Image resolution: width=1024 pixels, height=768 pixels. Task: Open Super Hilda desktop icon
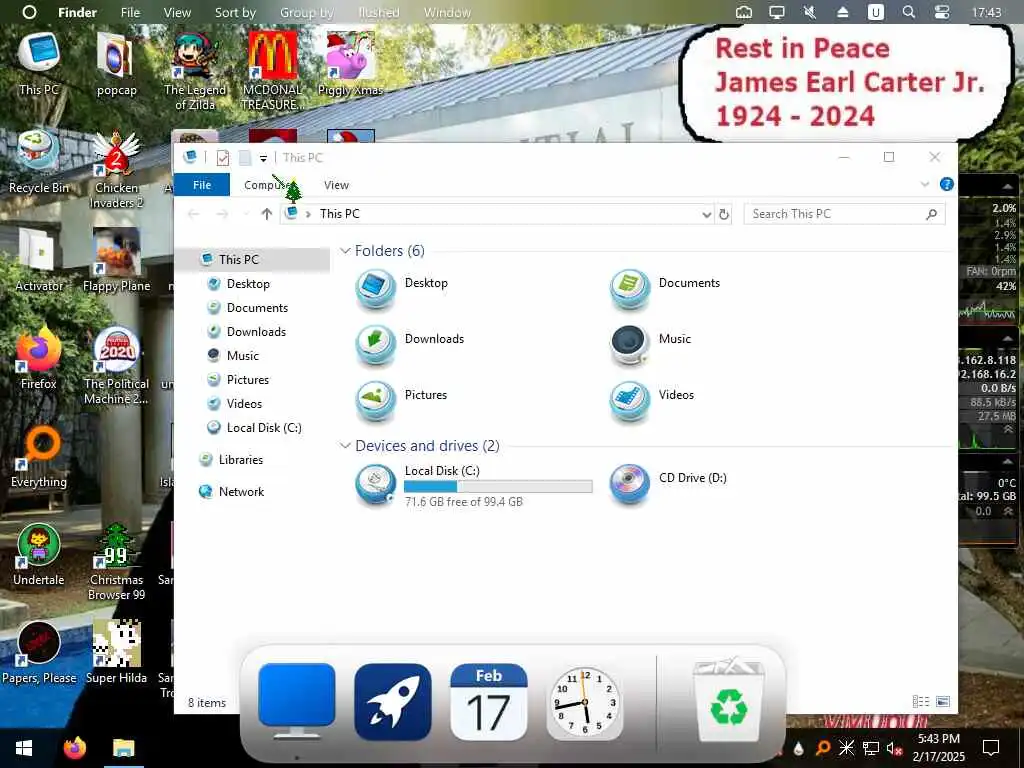coord(116,652)
